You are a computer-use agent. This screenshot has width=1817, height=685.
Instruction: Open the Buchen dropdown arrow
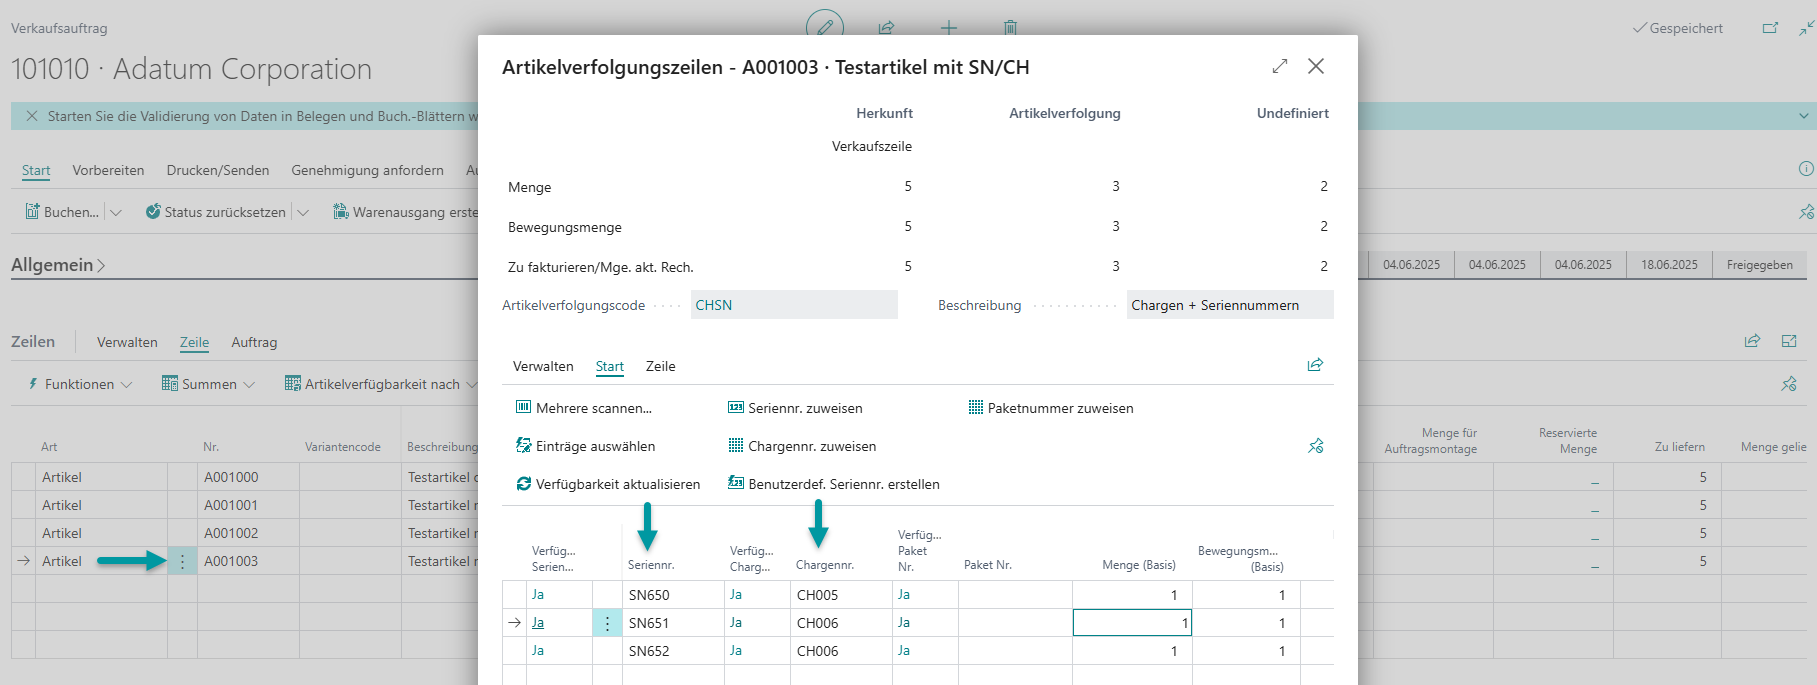point(116,212)
